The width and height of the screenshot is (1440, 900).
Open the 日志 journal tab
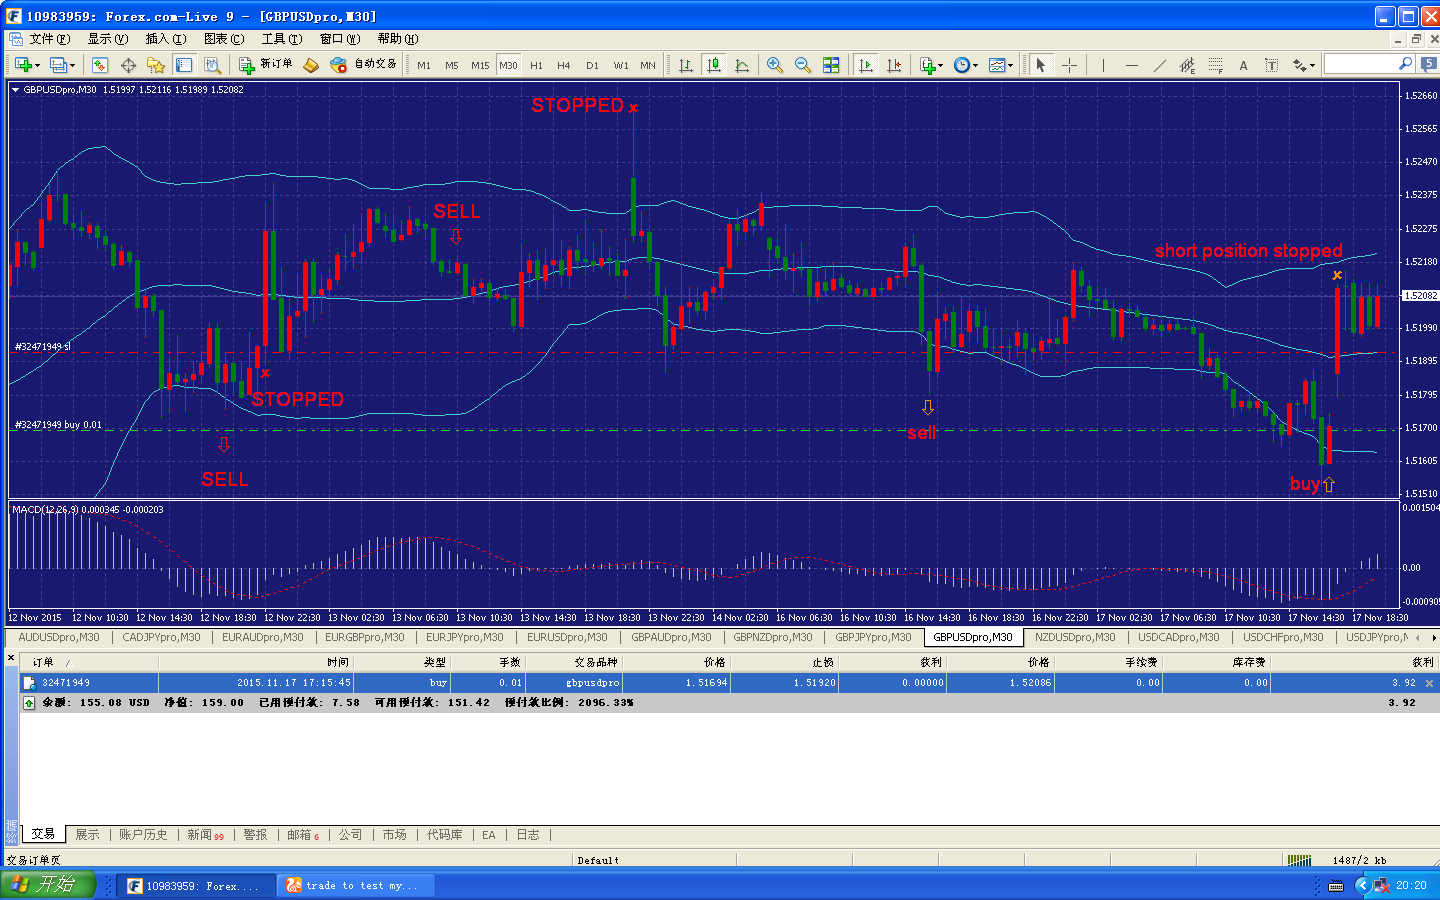click(x=528, y=834)
